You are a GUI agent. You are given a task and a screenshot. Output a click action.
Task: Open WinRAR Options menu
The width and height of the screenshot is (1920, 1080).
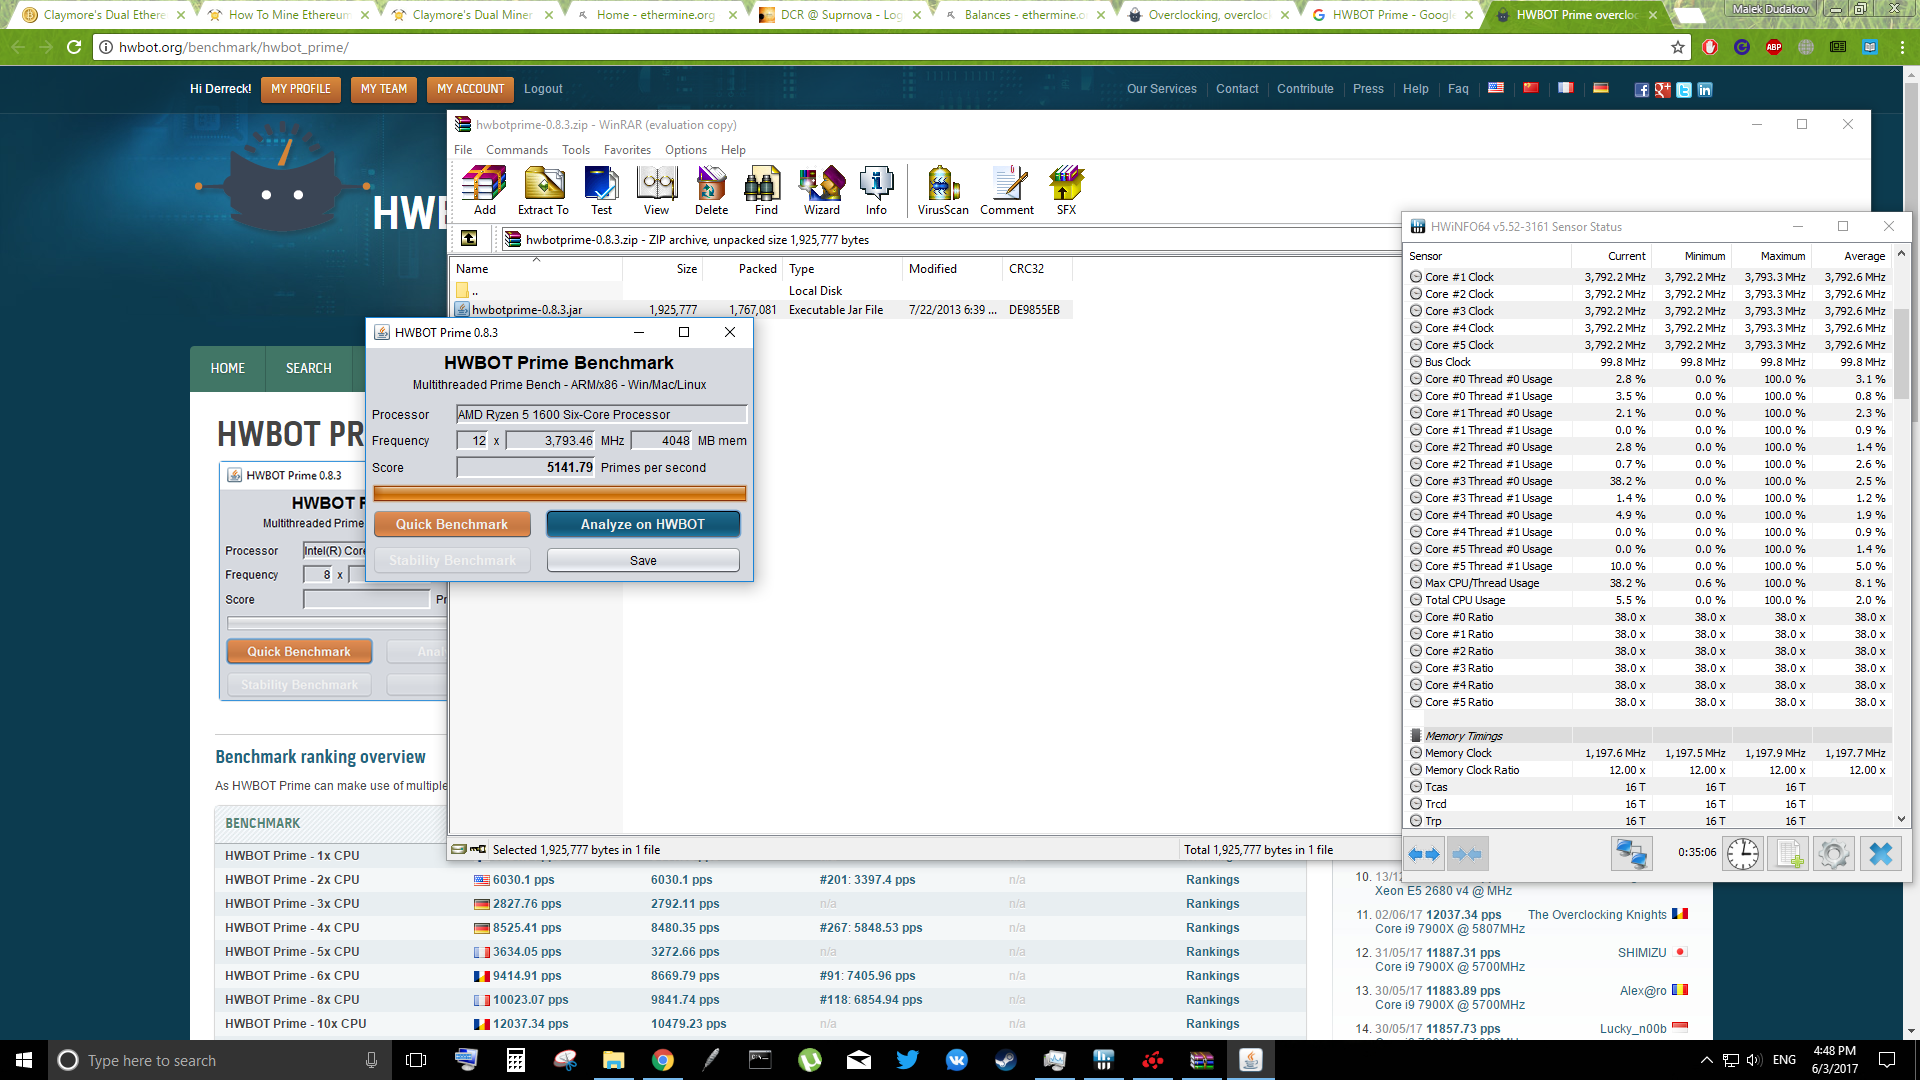pos(686,150)
